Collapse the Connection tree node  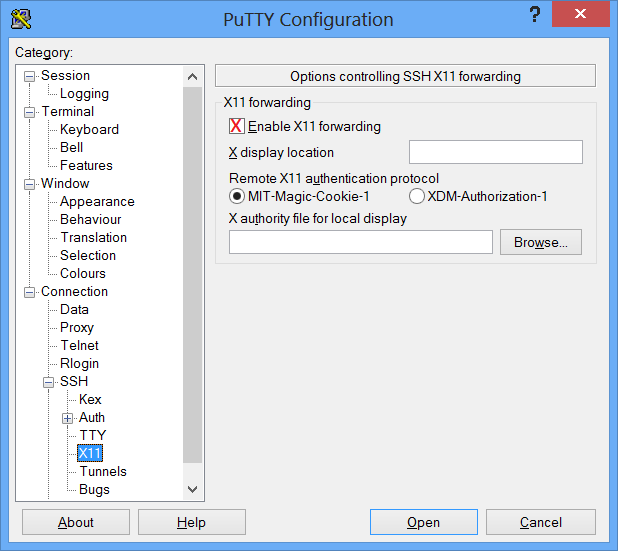coord(29,292)
